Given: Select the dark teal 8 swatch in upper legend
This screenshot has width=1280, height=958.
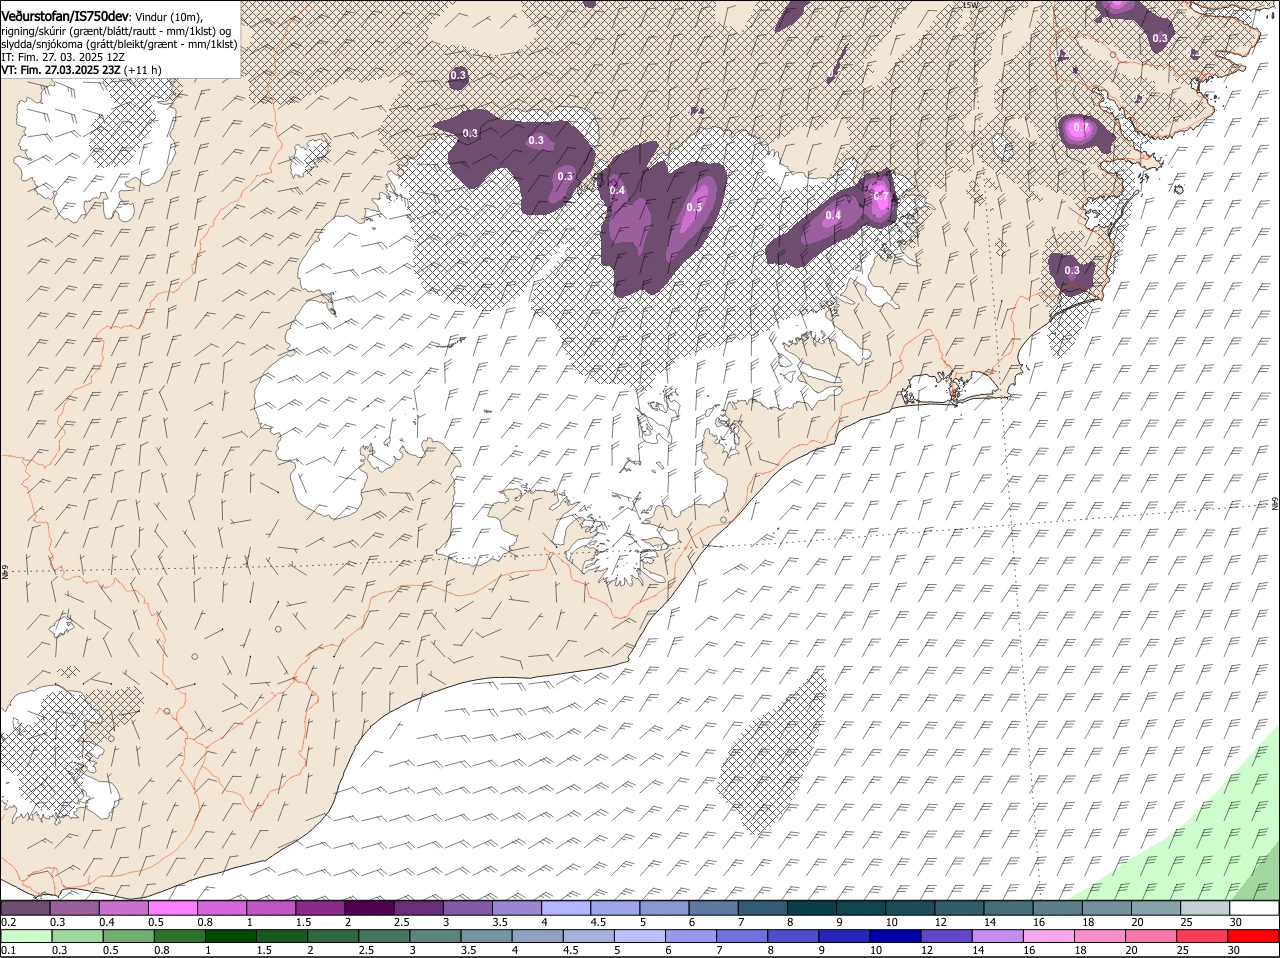Looking at the screenshot, I should pos(810,908).
